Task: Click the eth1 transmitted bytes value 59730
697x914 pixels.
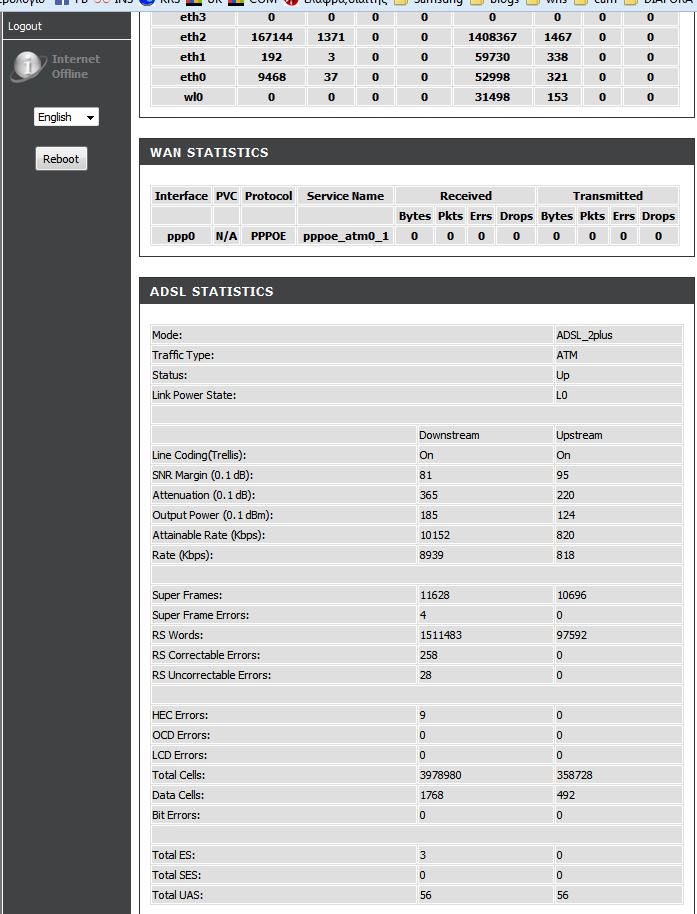Action: [x=492, y=57]
